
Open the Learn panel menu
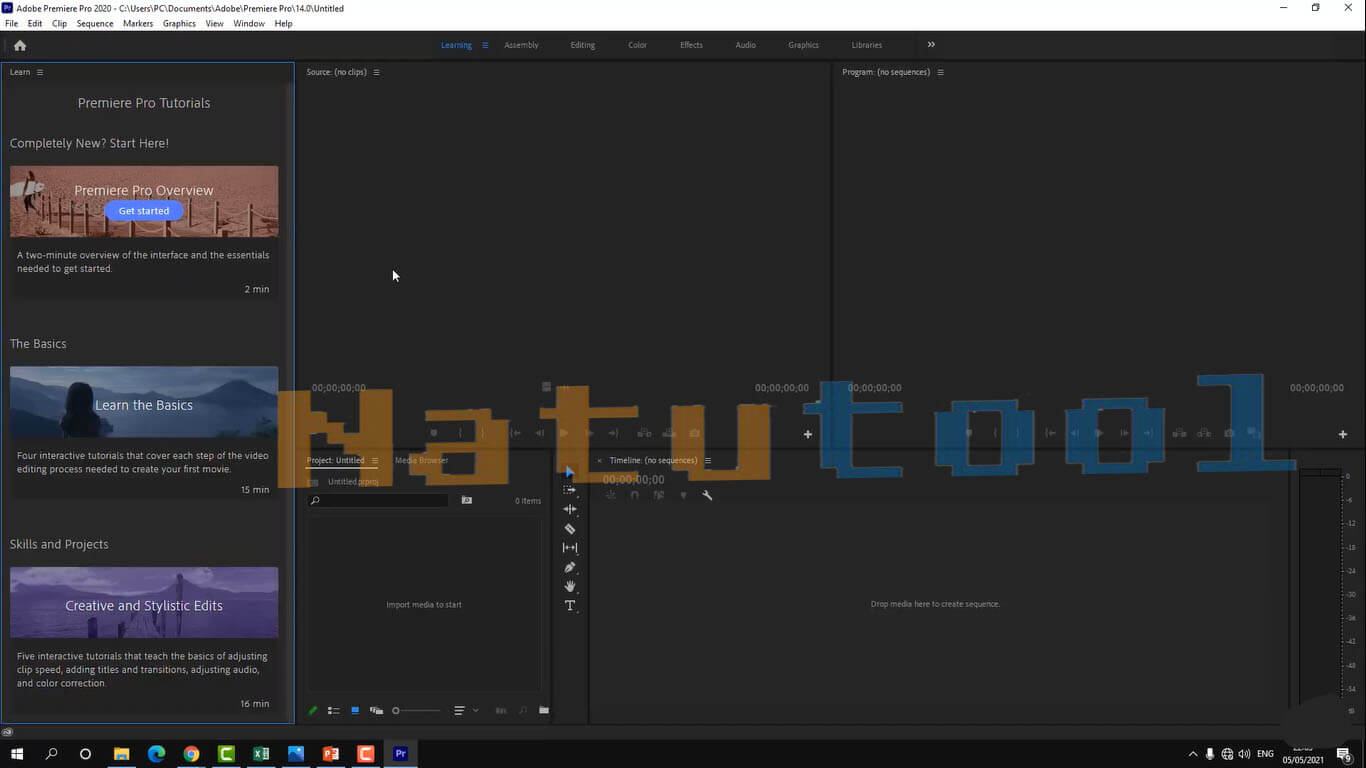[40, 72]
